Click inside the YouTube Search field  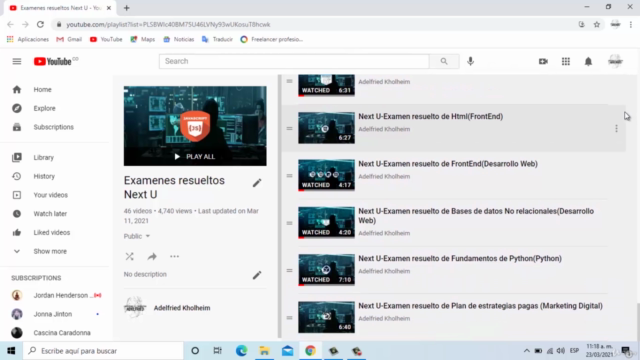click(x=294, y=61)
